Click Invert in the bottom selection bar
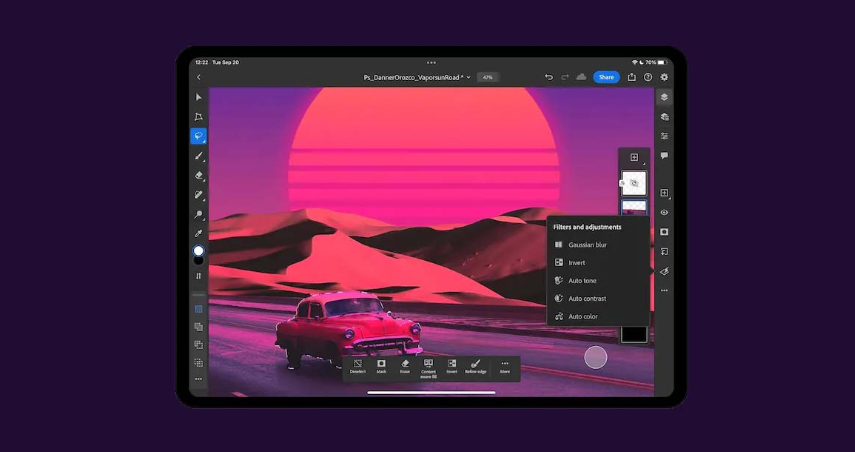Image resolution: width=855 pixels, height=452 pixels. 452,366
